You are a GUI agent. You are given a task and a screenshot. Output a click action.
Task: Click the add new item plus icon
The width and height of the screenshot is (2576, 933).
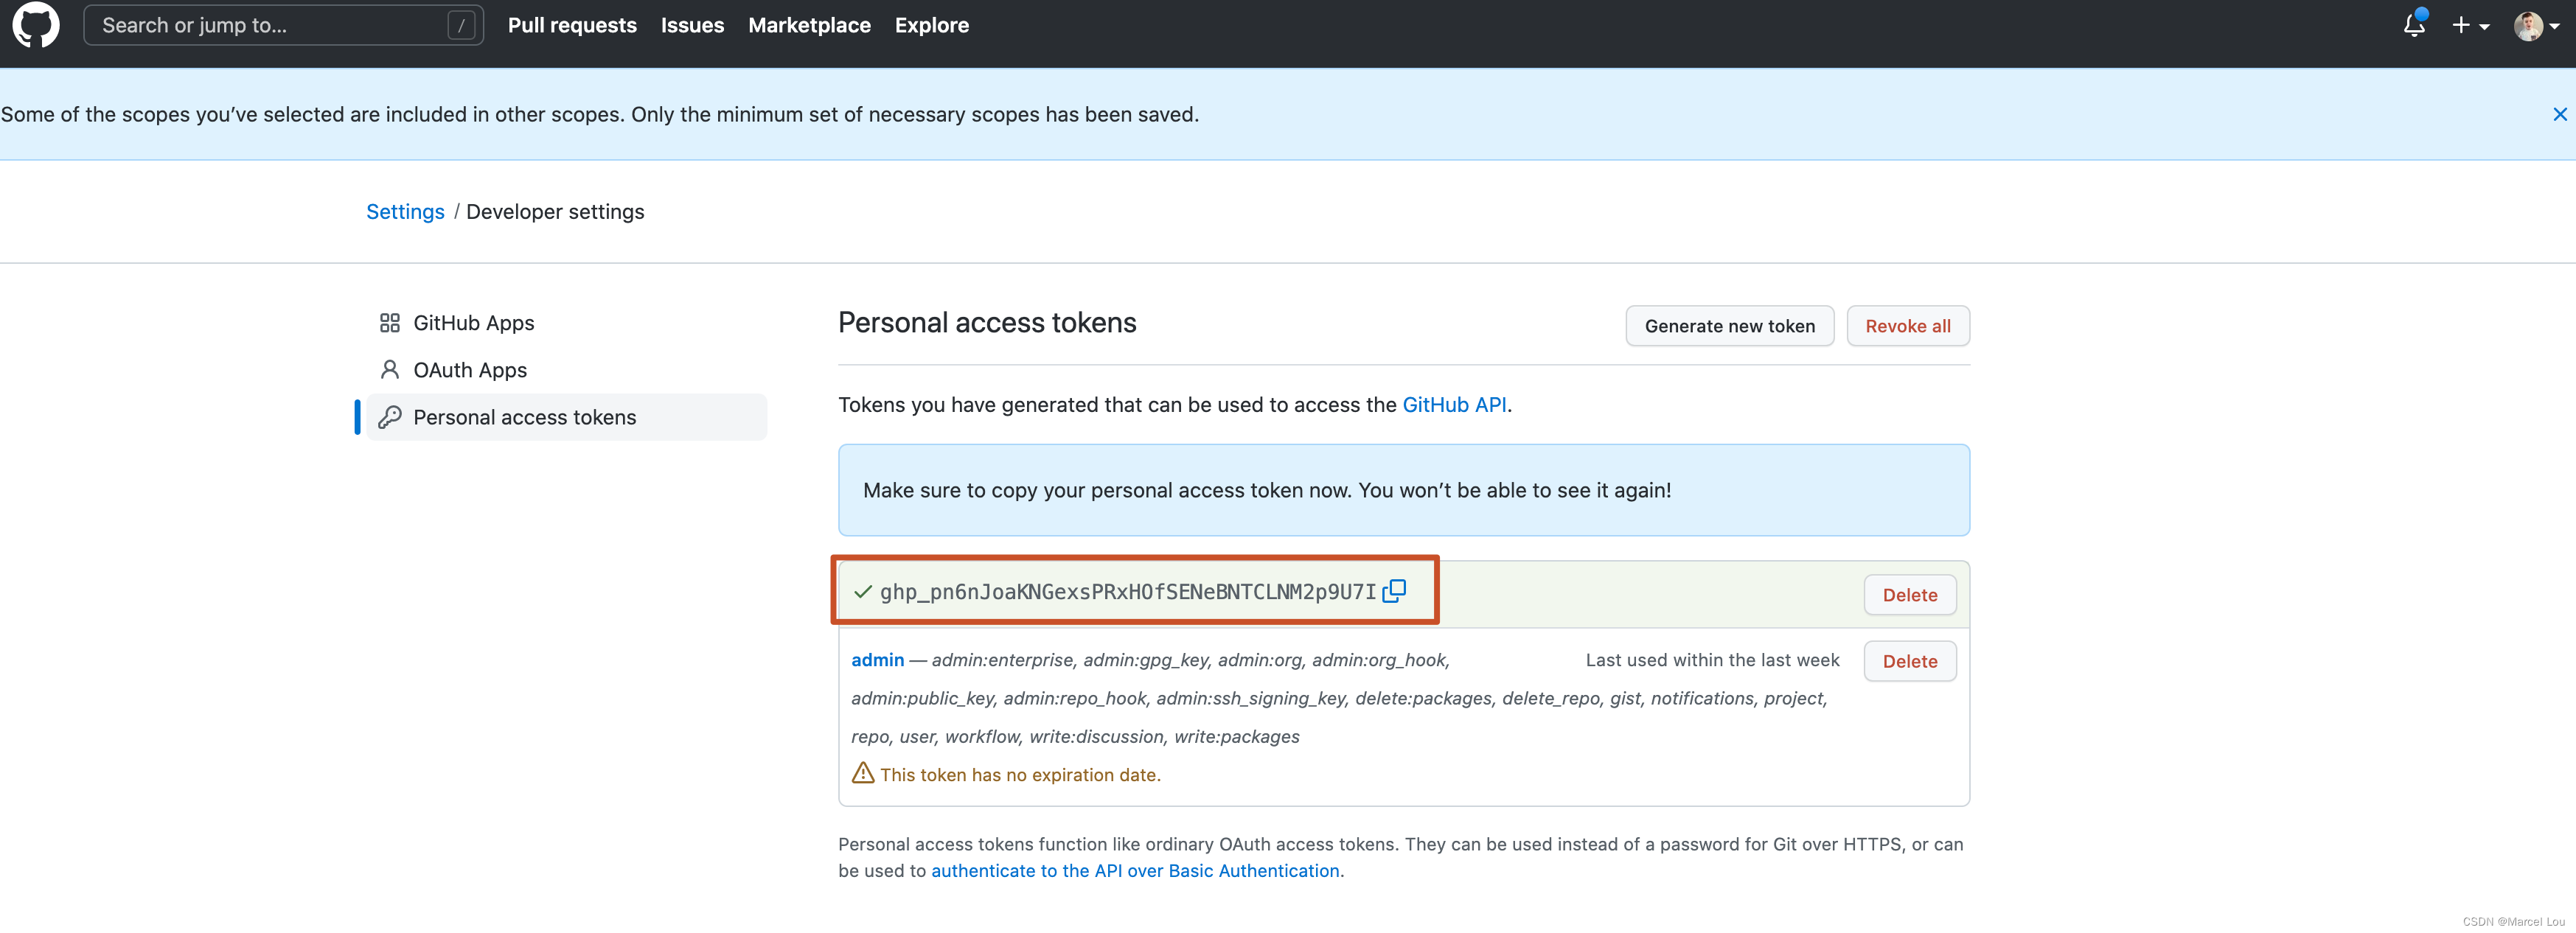point(2461,24)
